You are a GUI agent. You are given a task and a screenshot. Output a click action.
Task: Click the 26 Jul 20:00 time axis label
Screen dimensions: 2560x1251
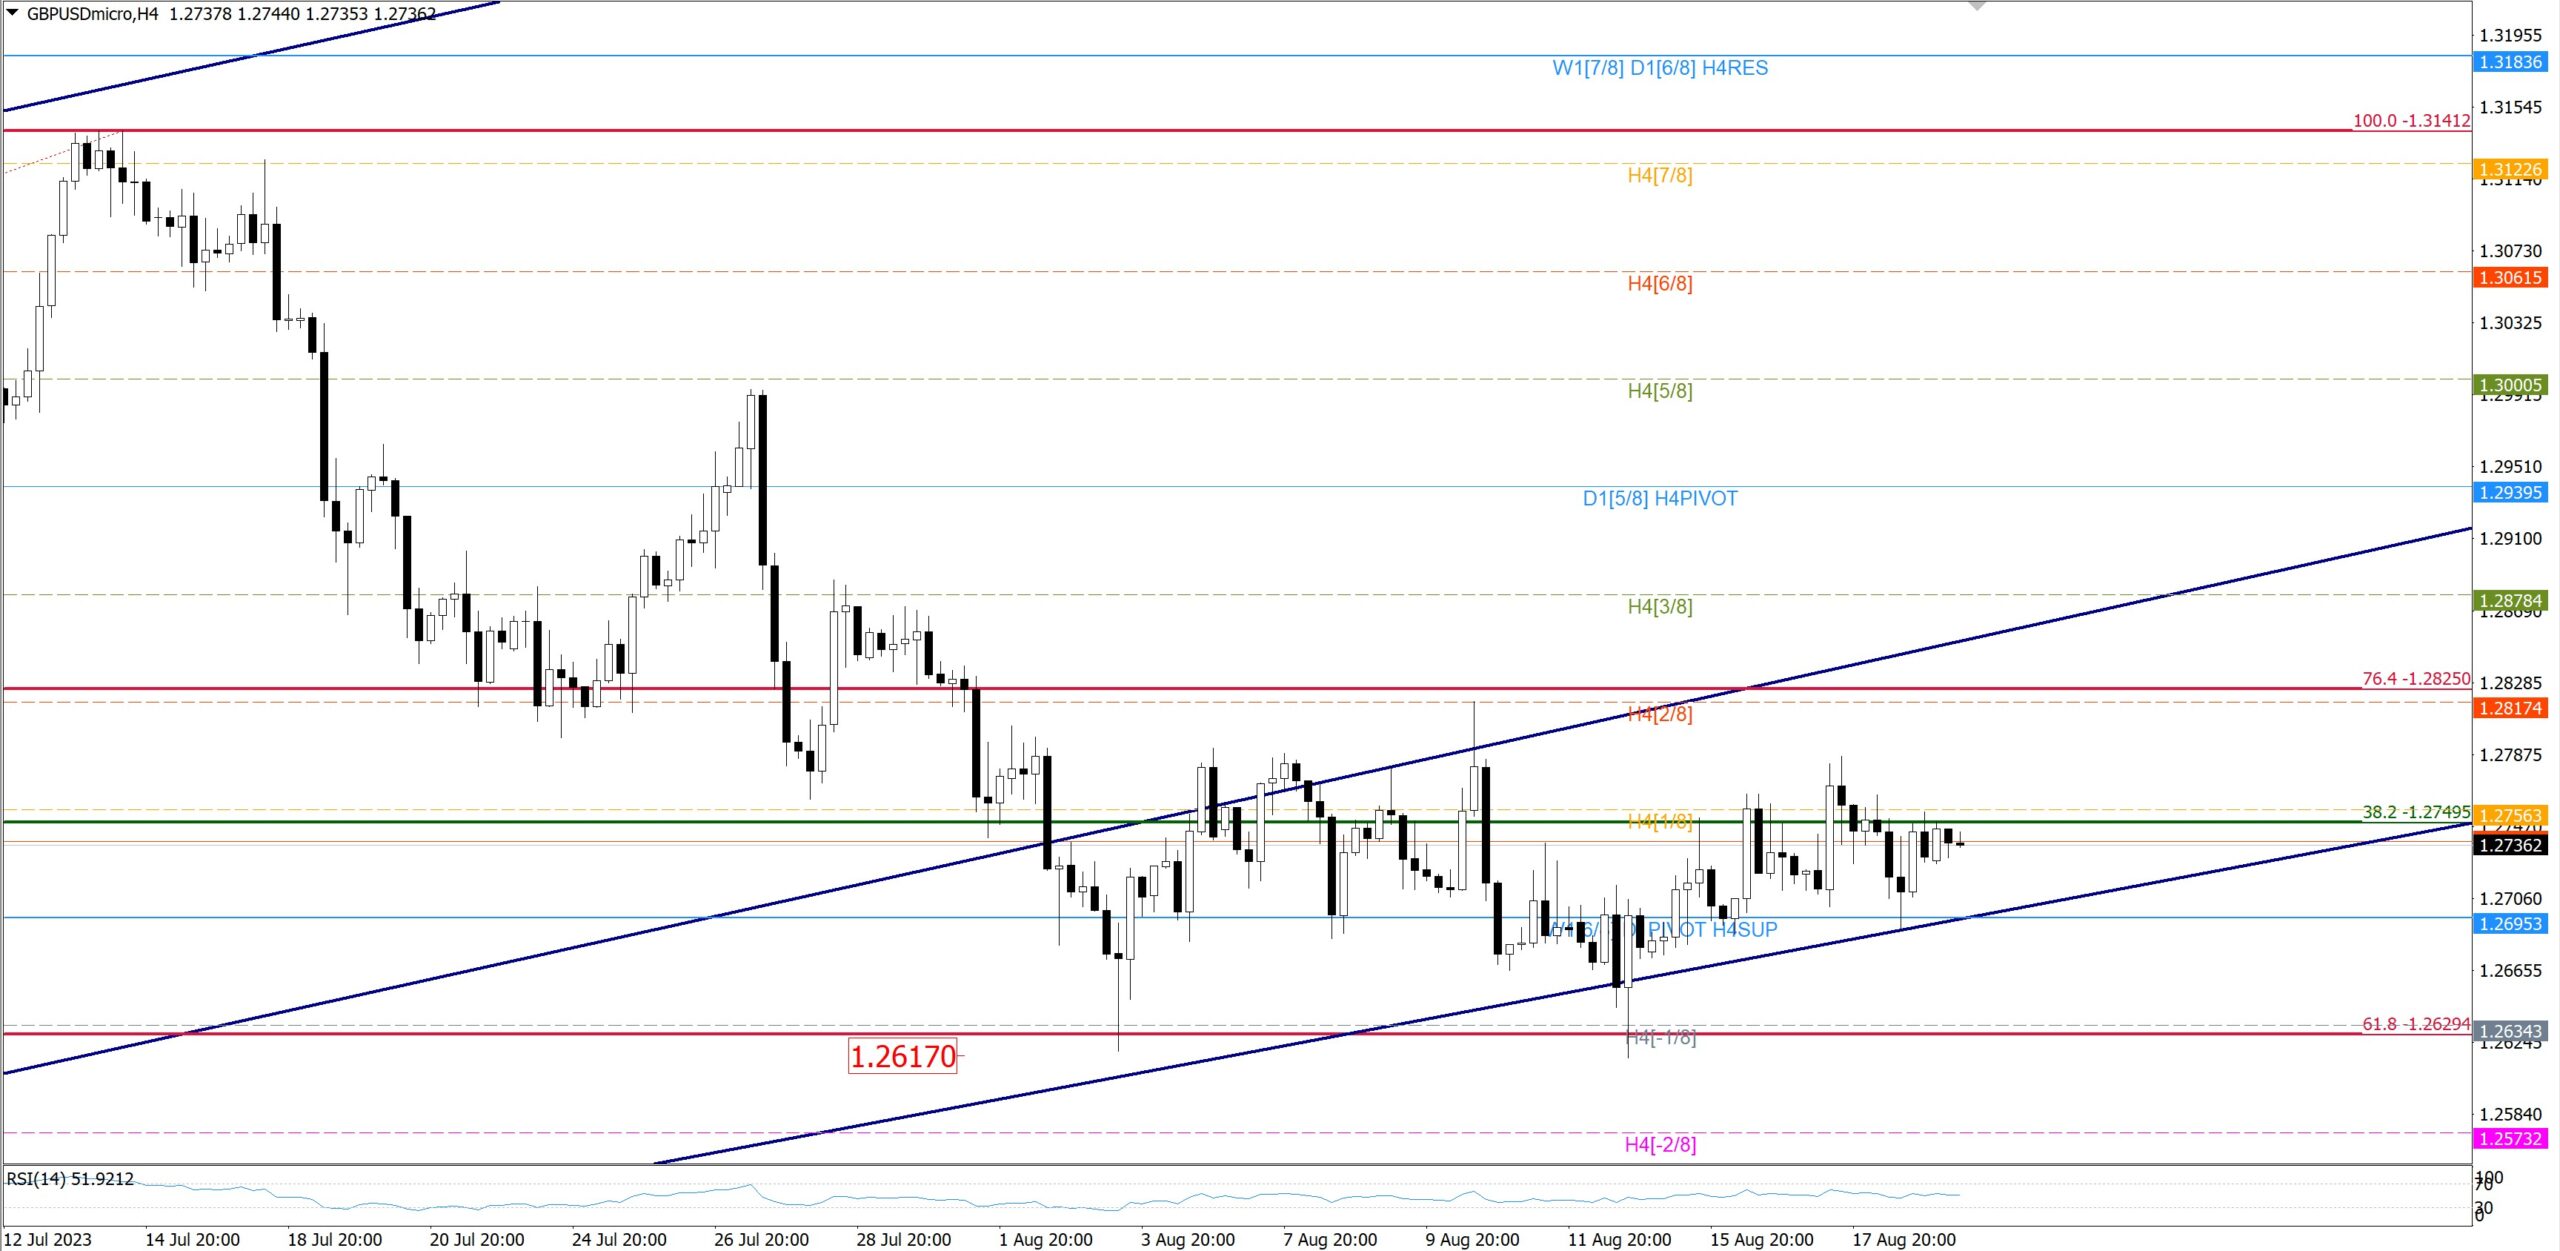[x=761, y=1239]
